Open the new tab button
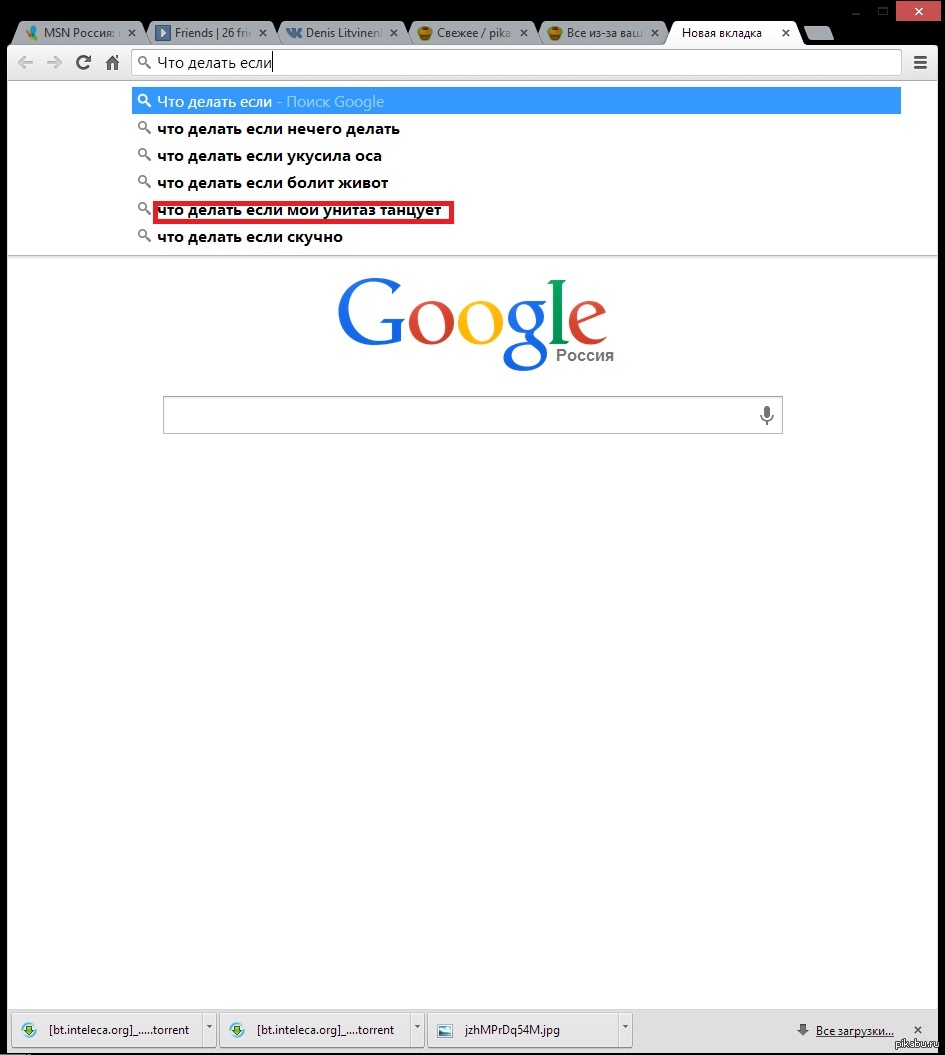 pos(819,33)
